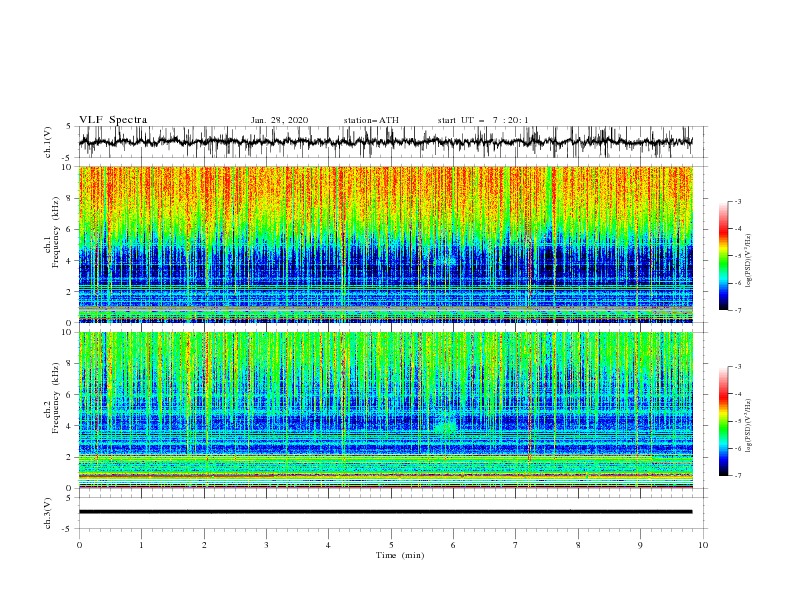This screenshot has width=792, height=612.
Task: Click the ch.1(V) axis "-5" tick label
Action: 68,158
